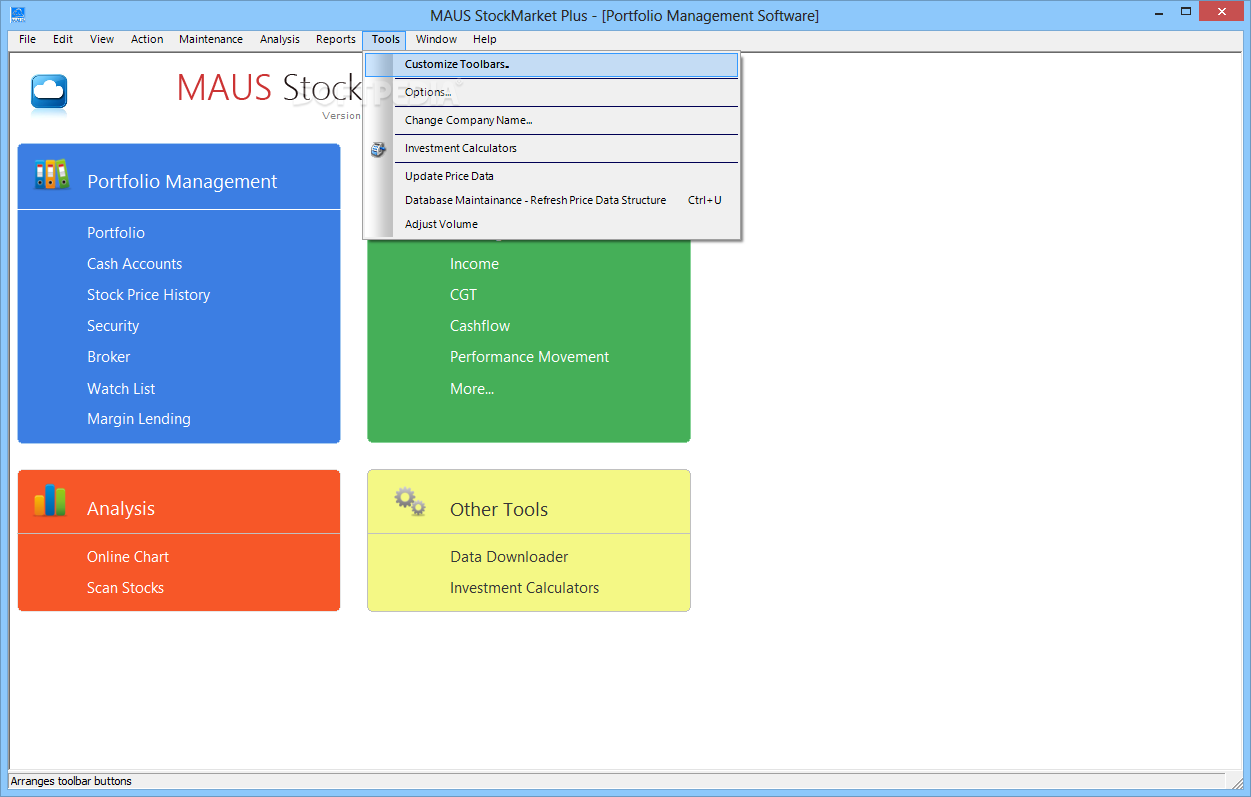1251x797 pixels.
Task: Choose Customize Toolbars from the Tools menu
Action: (x=551, y=65)
